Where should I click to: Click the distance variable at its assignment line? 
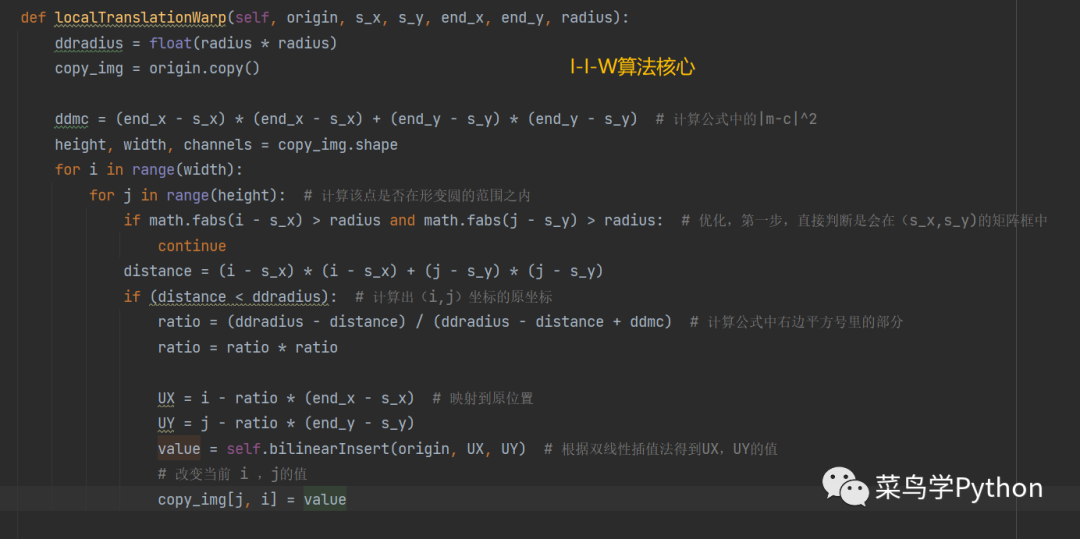(157, 271)
